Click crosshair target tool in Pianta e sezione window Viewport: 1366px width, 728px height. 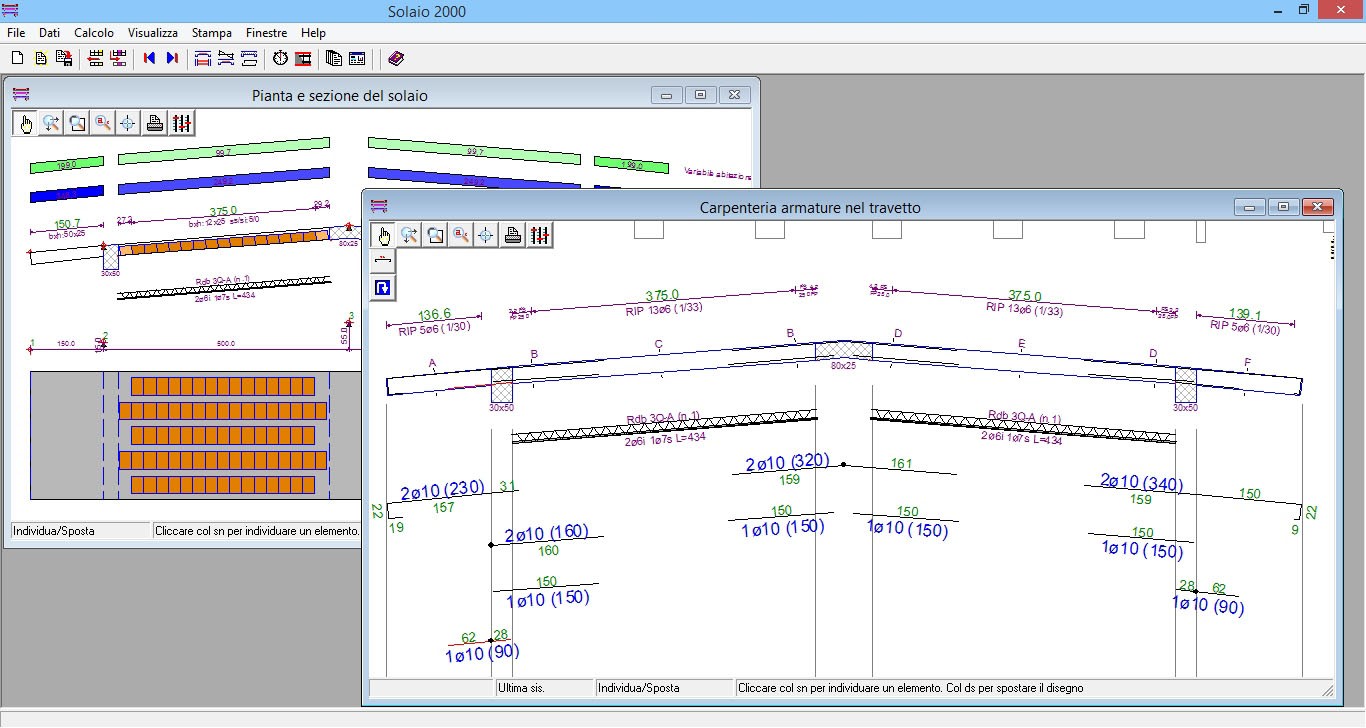128,123
